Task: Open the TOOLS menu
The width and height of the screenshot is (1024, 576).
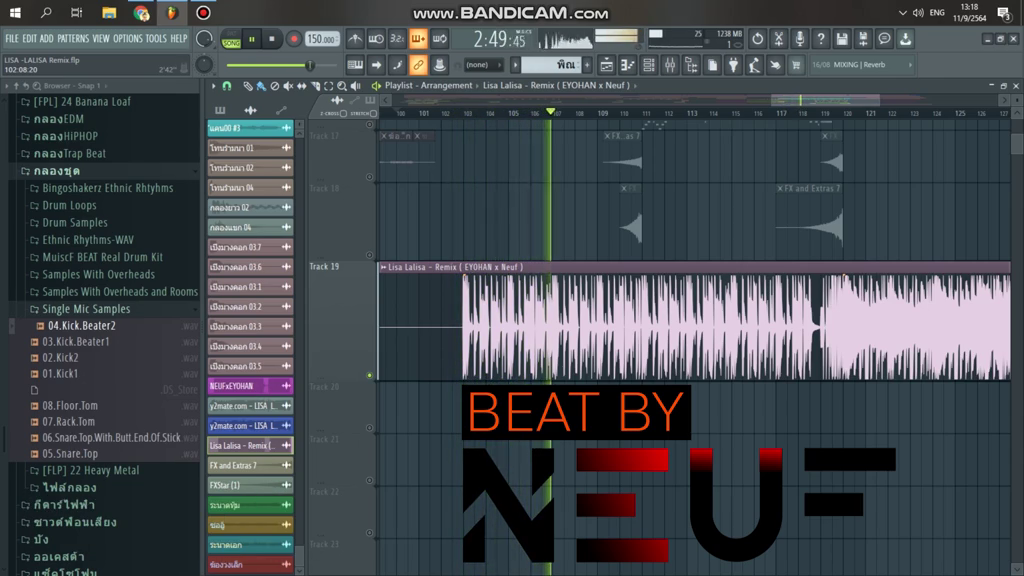Action: (x=155, y=39)
